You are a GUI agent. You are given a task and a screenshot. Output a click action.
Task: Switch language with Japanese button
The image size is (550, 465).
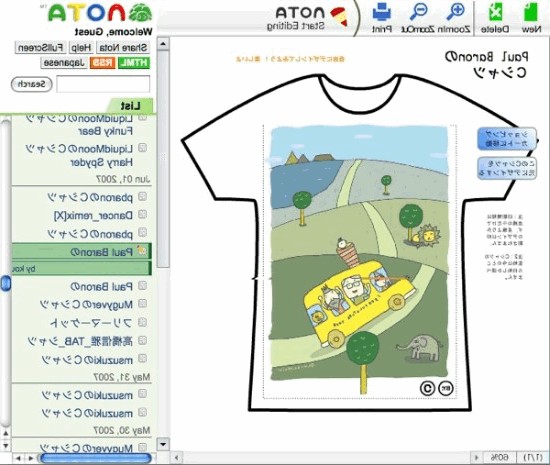pyautogui.click(x=64, y=63)
